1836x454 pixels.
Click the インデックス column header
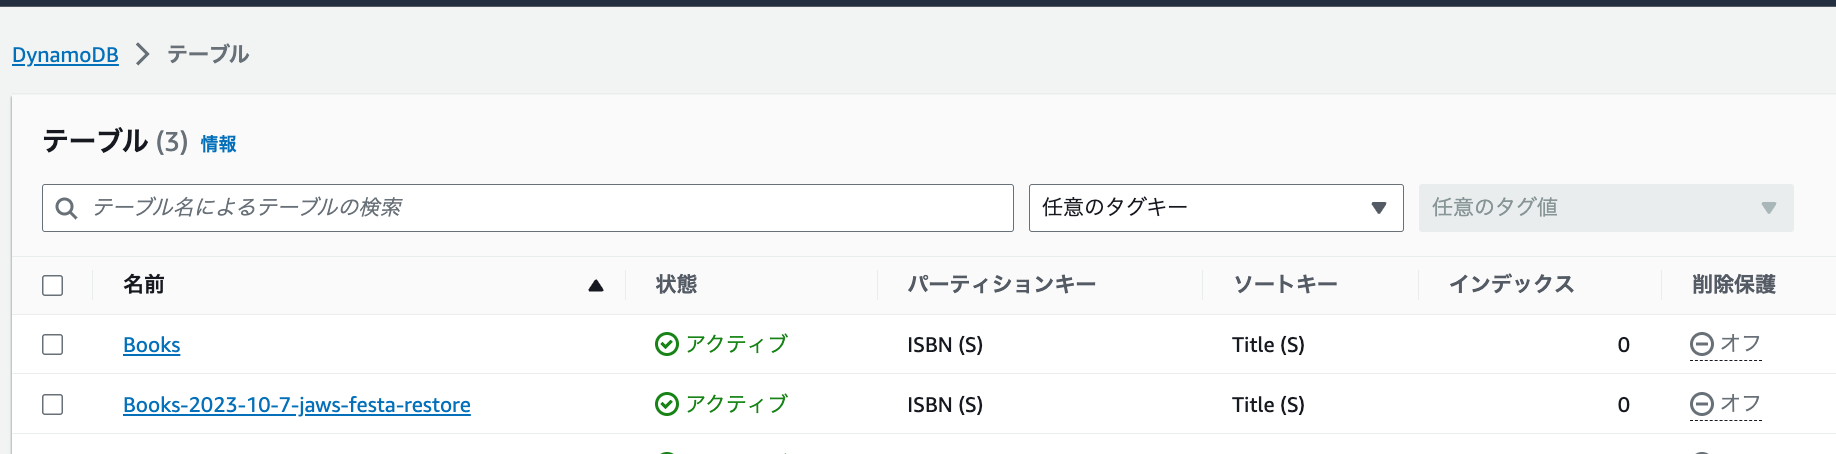click(1512, 285)
